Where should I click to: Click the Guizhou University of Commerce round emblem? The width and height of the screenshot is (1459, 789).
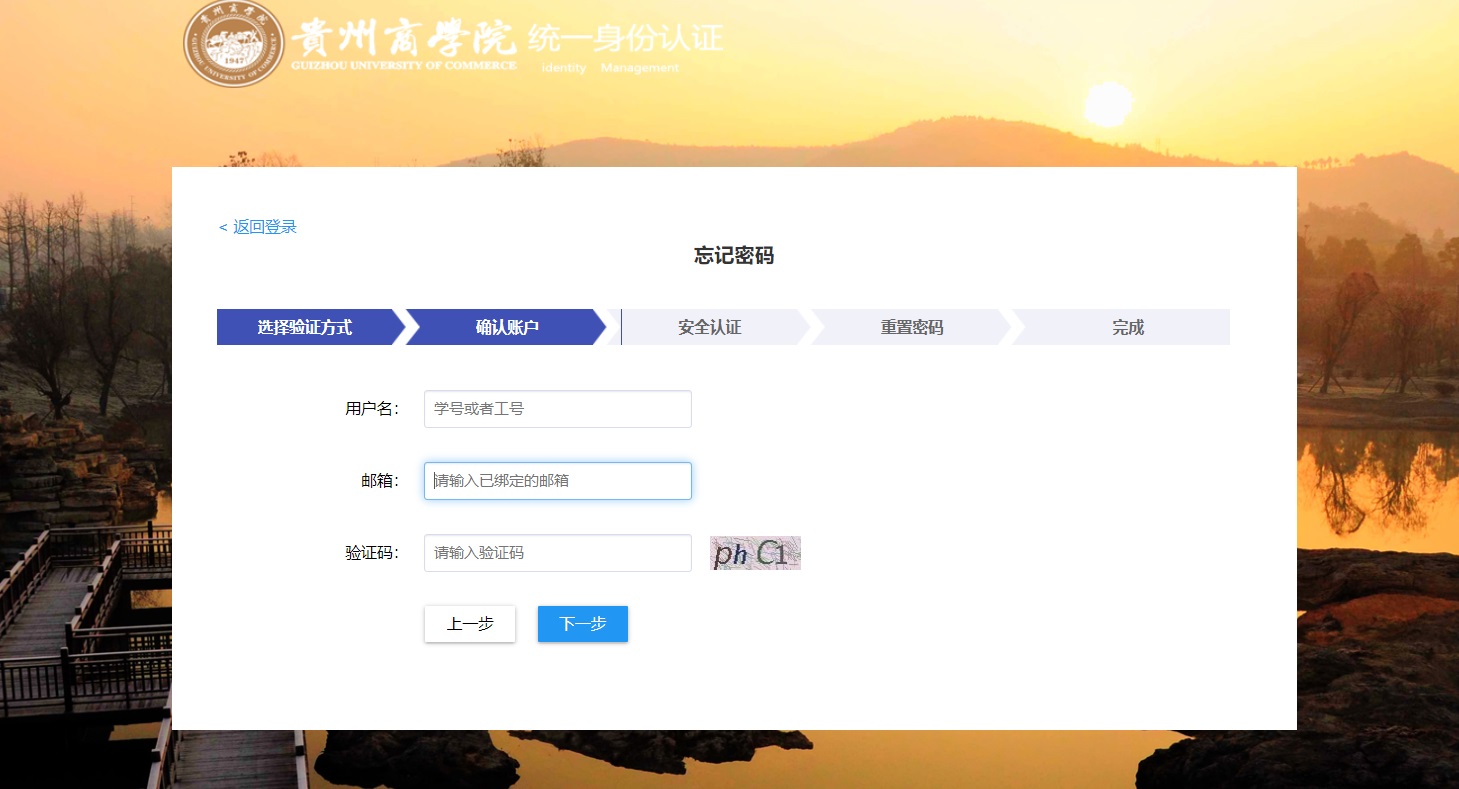point(233,44)
